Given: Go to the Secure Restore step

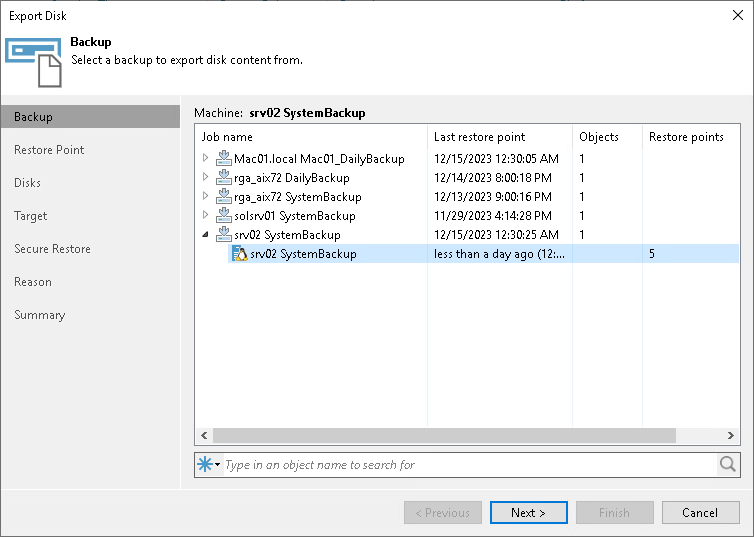Looking at the screenshot, I should 52,249.
